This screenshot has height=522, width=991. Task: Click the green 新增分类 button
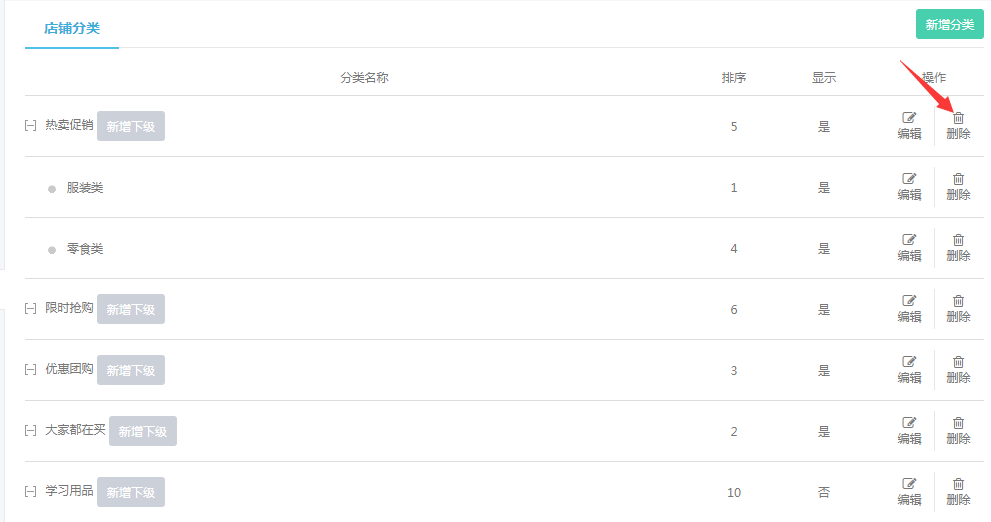[949, 25]
